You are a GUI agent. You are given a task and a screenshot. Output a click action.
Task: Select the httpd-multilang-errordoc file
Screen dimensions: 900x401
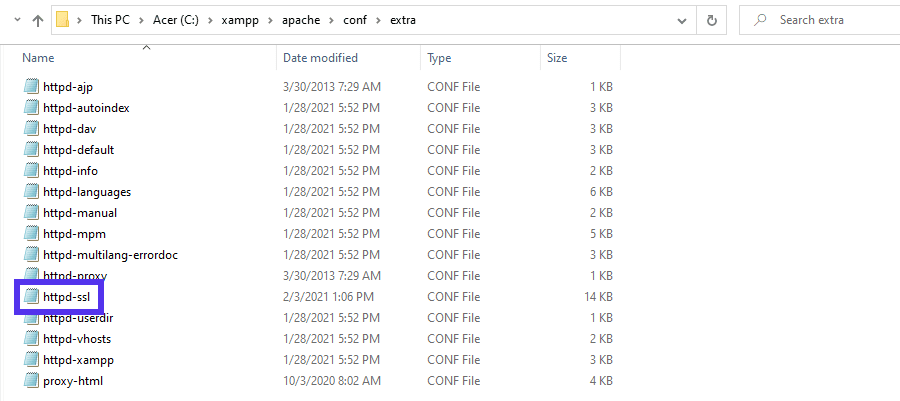click(x=110, y=255)
